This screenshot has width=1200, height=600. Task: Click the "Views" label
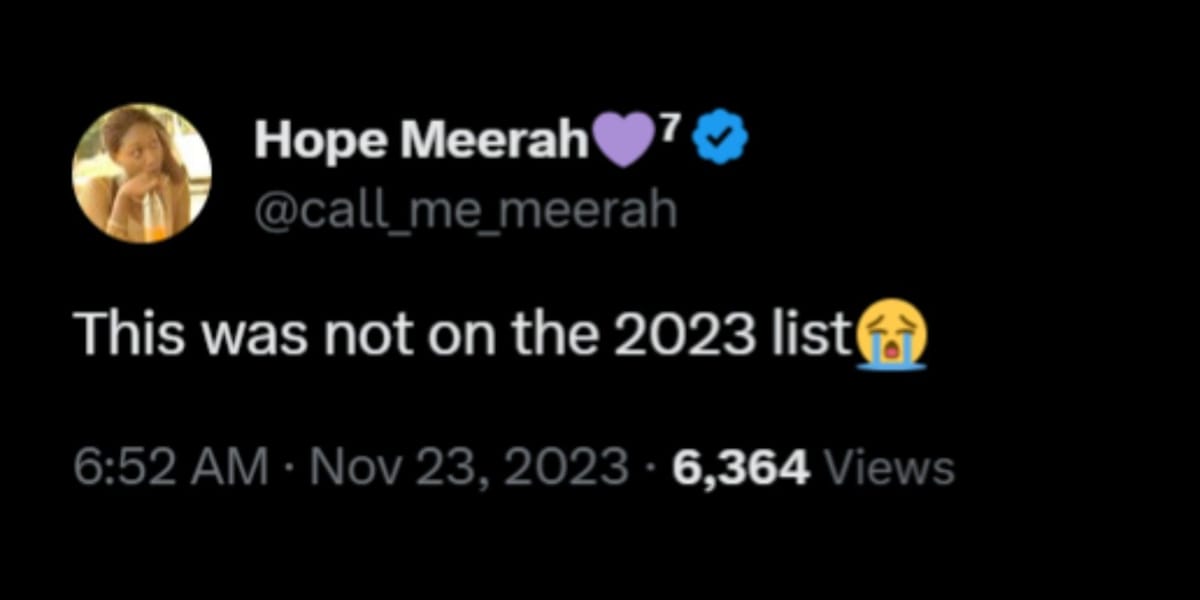[x=889, y=467]
